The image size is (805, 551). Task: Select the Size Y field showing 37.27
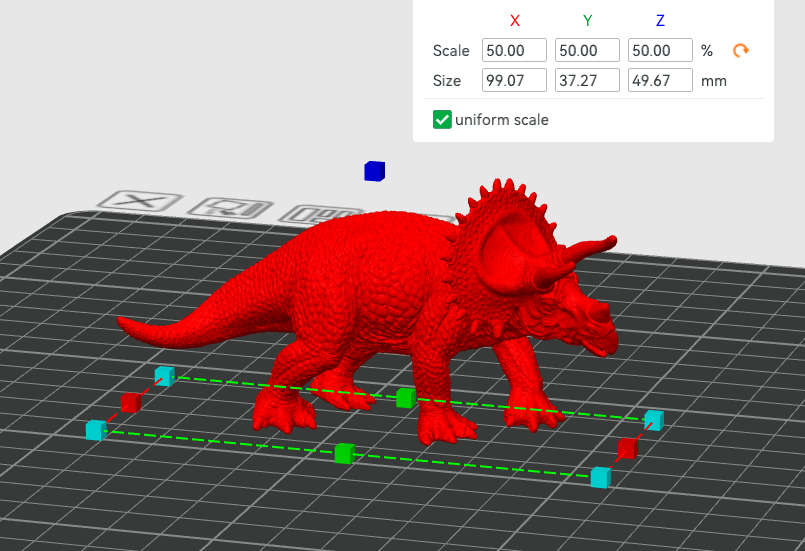587,81
